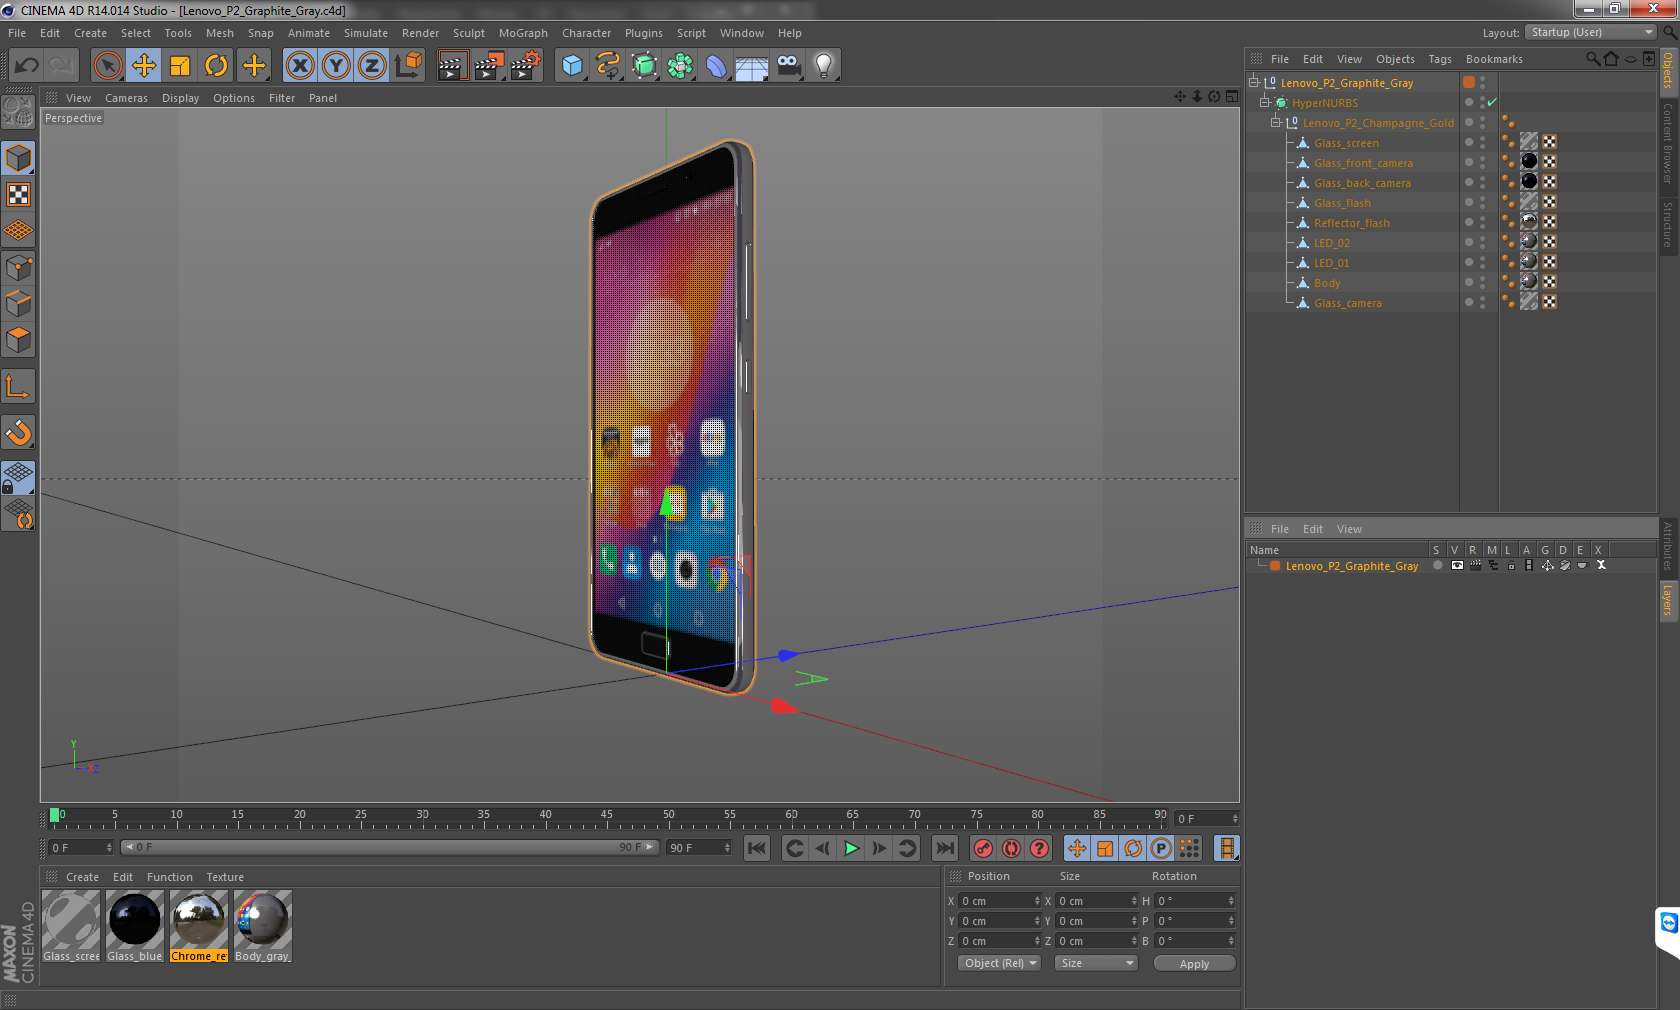Render to Picture Viewer
Image resolution: width=1680 pixels, height=1010 pixels.
click(x=488, y=66)
